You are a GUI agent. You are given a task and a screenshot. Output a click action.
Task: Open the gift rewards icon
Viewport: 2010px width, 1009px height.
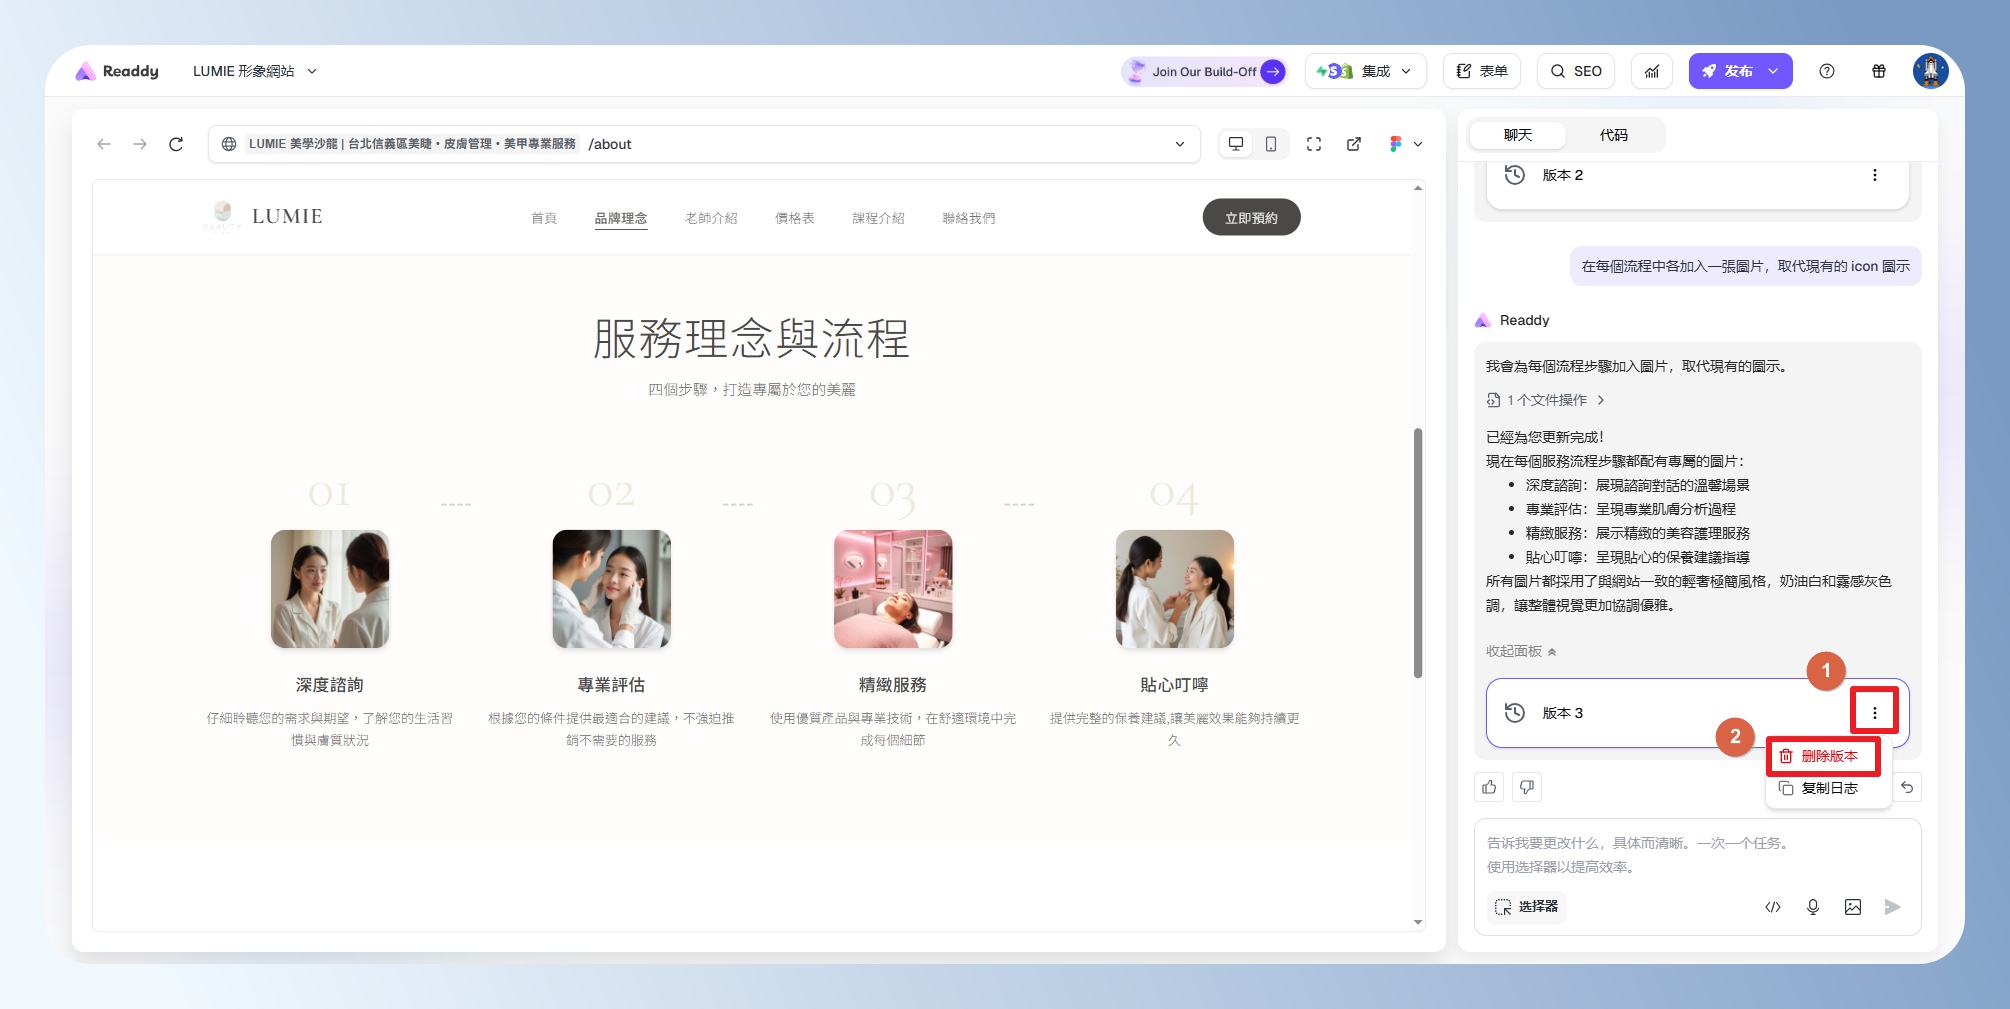(1879, 71)
